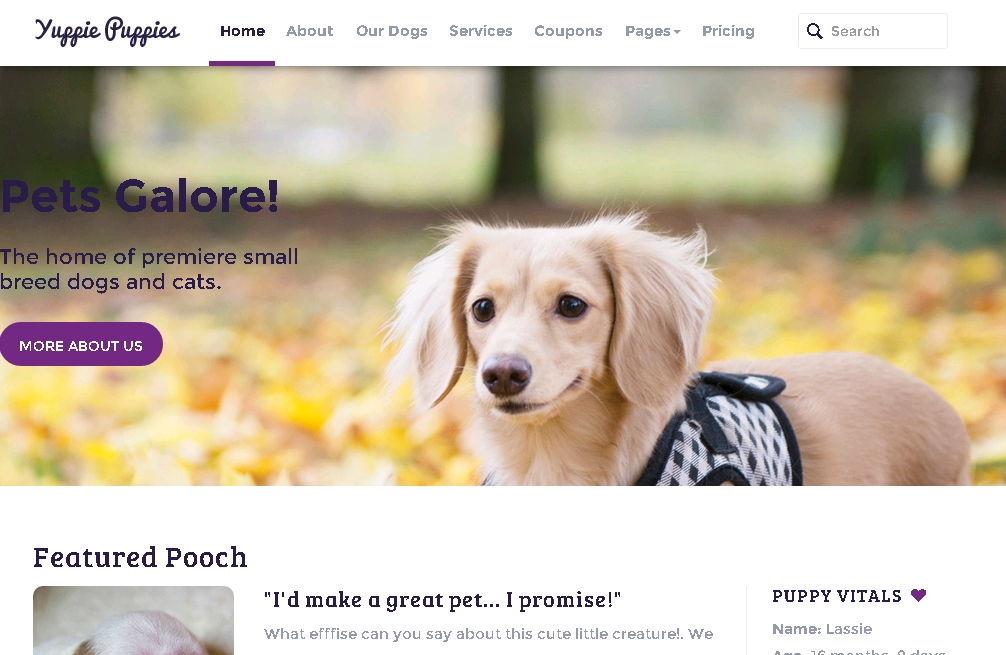
Task: Visit the Coupons page
Action: (x=568, y=31)
